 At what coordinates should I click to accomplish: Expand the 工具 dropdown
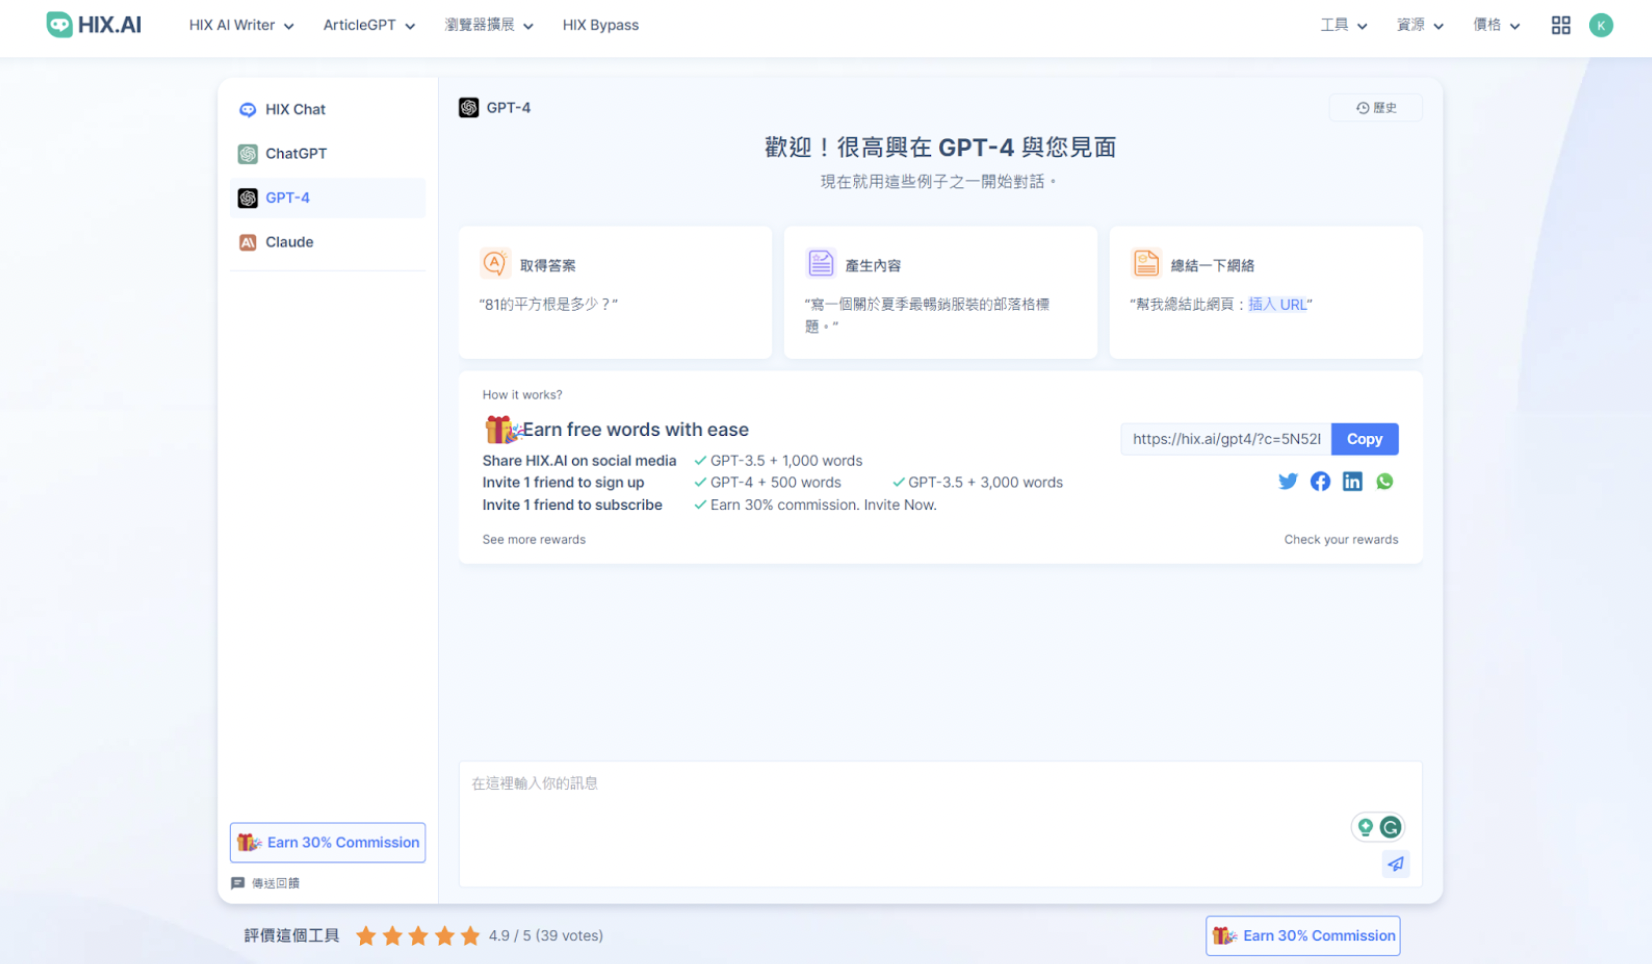[1343, 25]
